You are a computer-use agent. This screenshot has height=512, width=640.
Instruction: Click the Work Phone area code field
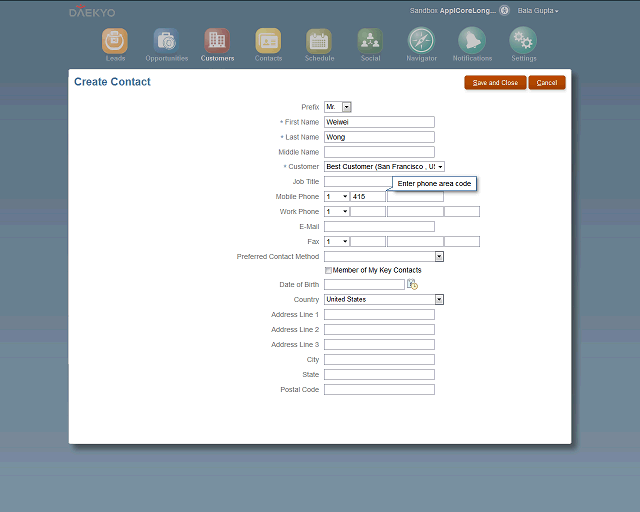point(368,211)
